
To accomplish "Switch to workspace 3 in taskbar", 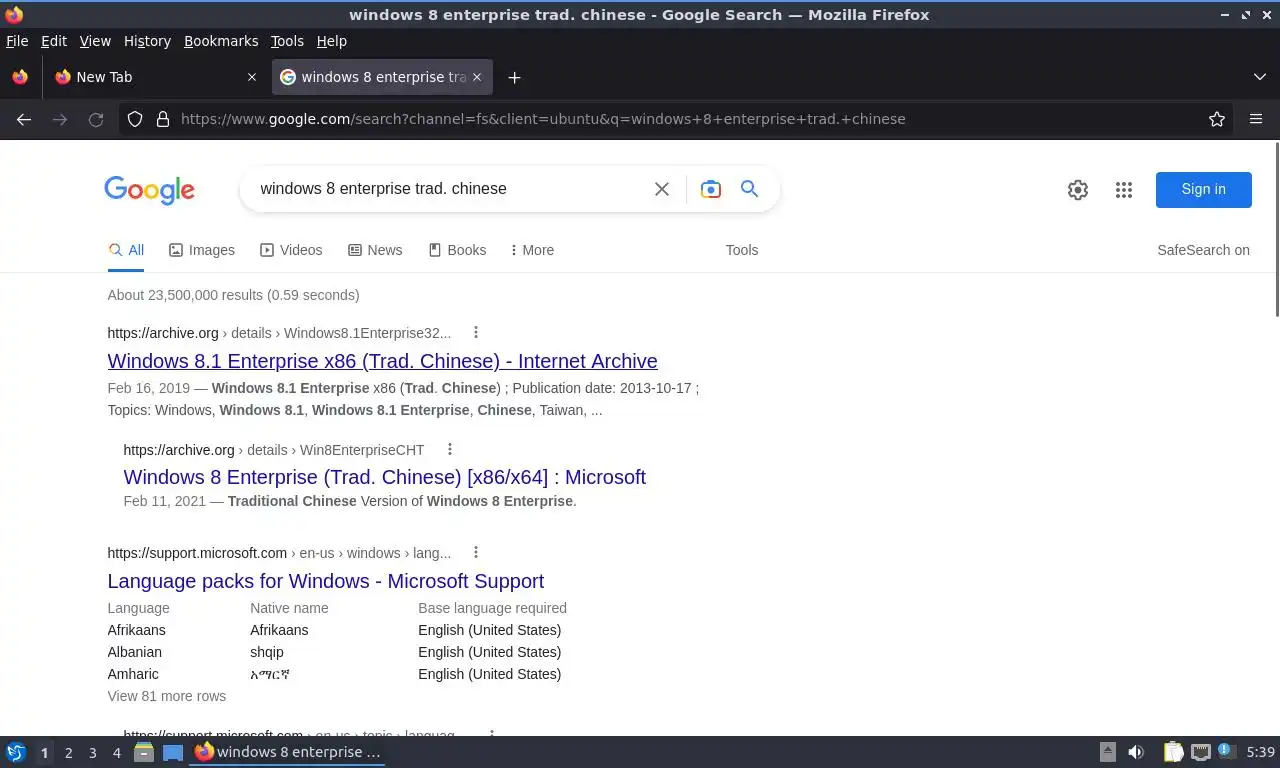I will tap(92, 752).
